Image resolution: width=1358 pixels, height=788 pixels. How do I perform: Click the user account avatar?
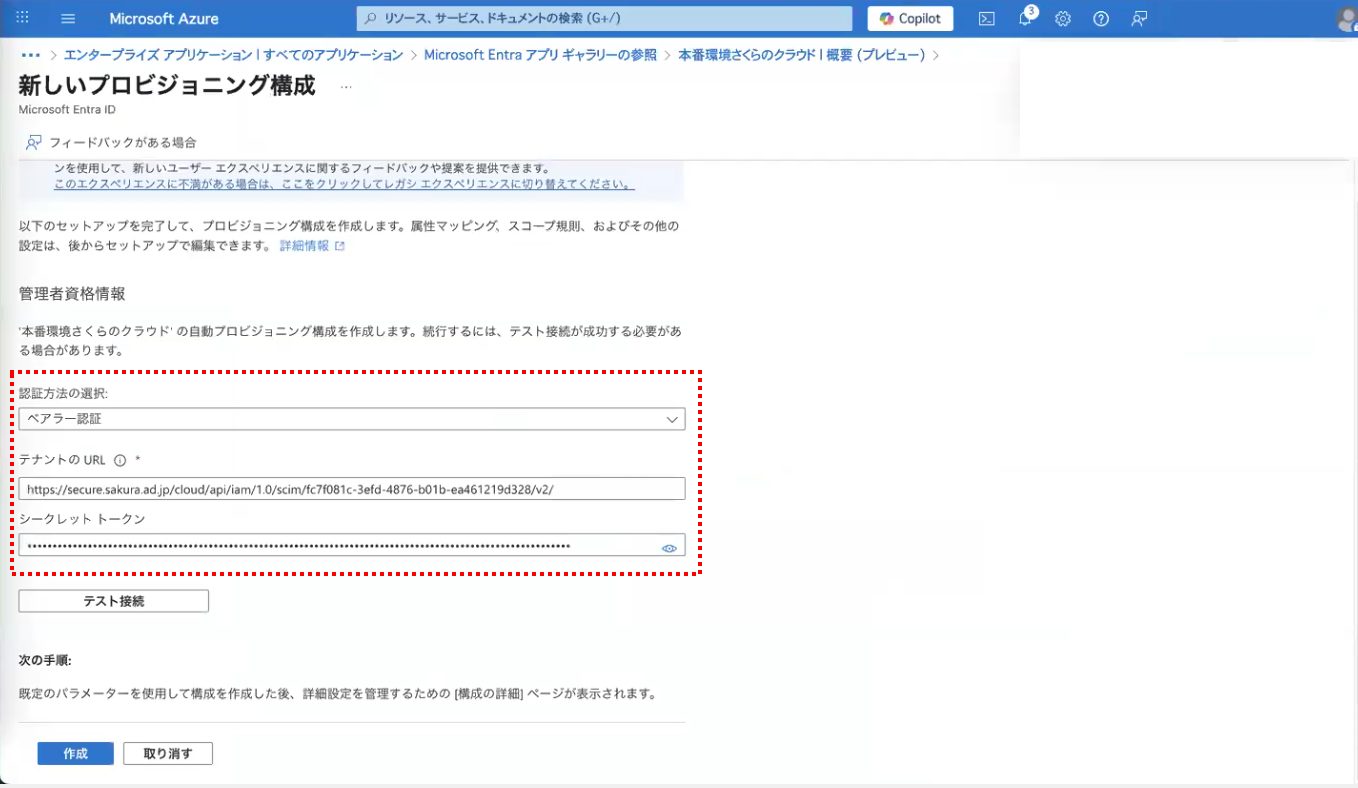1345,20
